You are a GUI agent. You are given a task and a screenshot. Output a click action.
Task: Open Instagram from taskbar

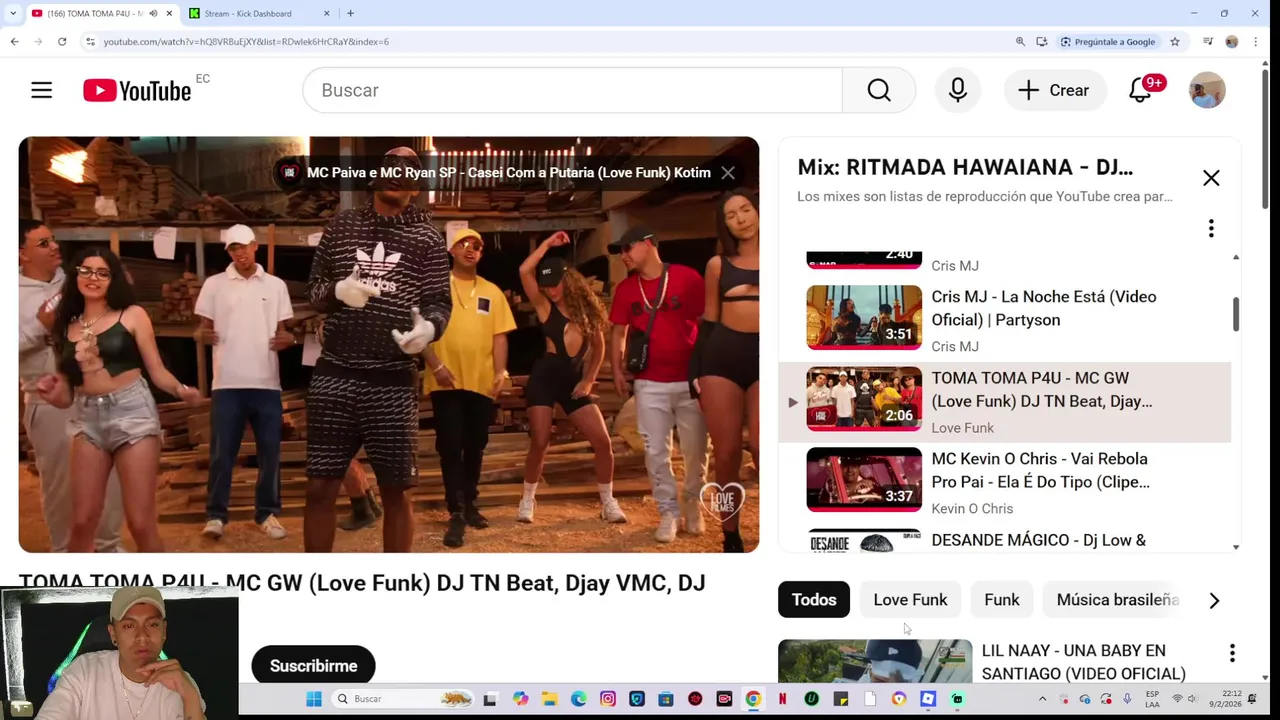[x=608, y=699]
